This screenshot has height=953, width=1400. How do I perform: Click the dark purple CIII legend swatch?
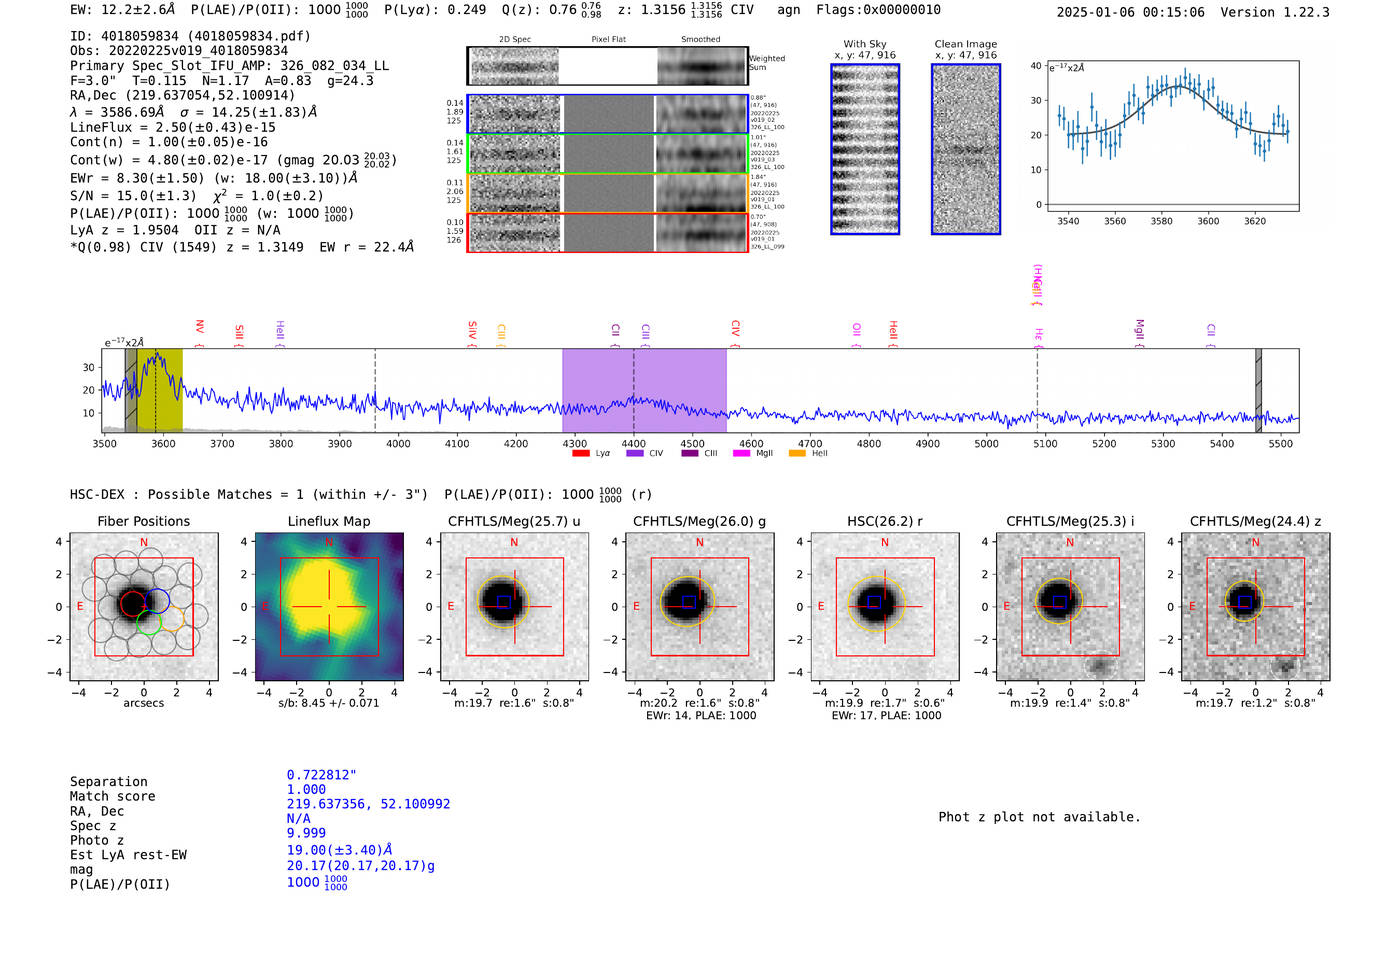click(x=690, y=453)
